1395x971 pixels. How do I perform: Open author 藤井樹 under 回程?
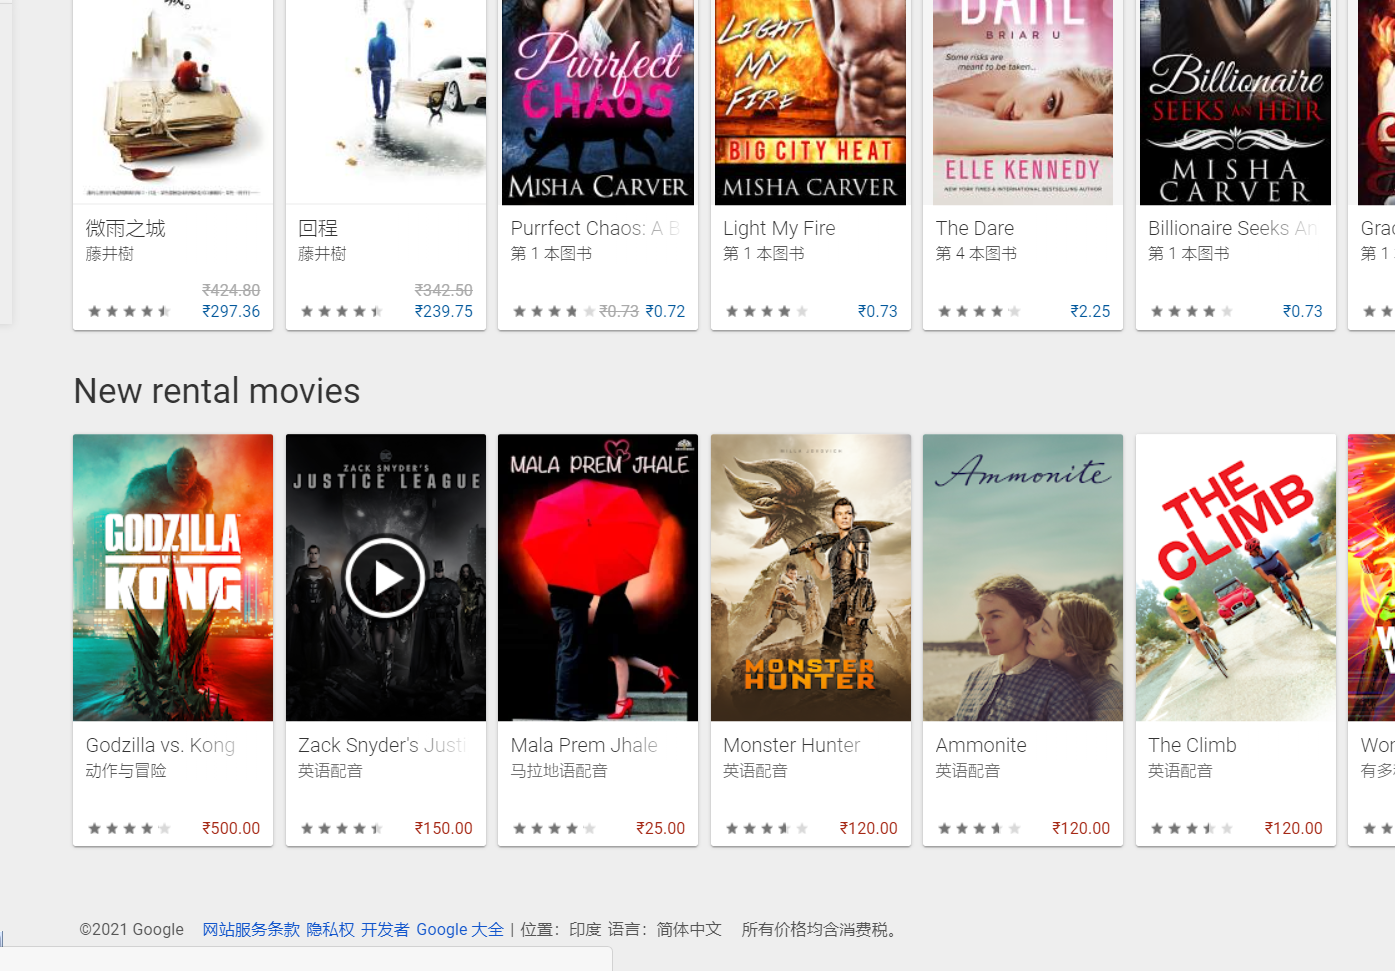(322, 254)
